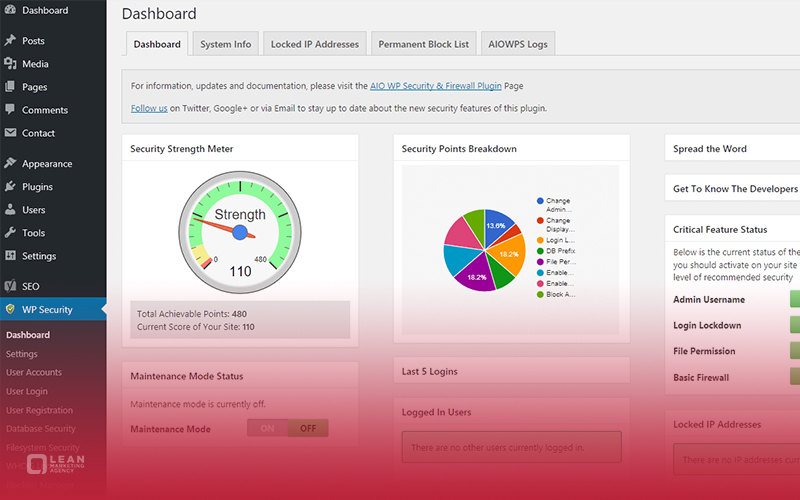
Task: Click the Appearance paintbrush icon
Action: (10, 163)
